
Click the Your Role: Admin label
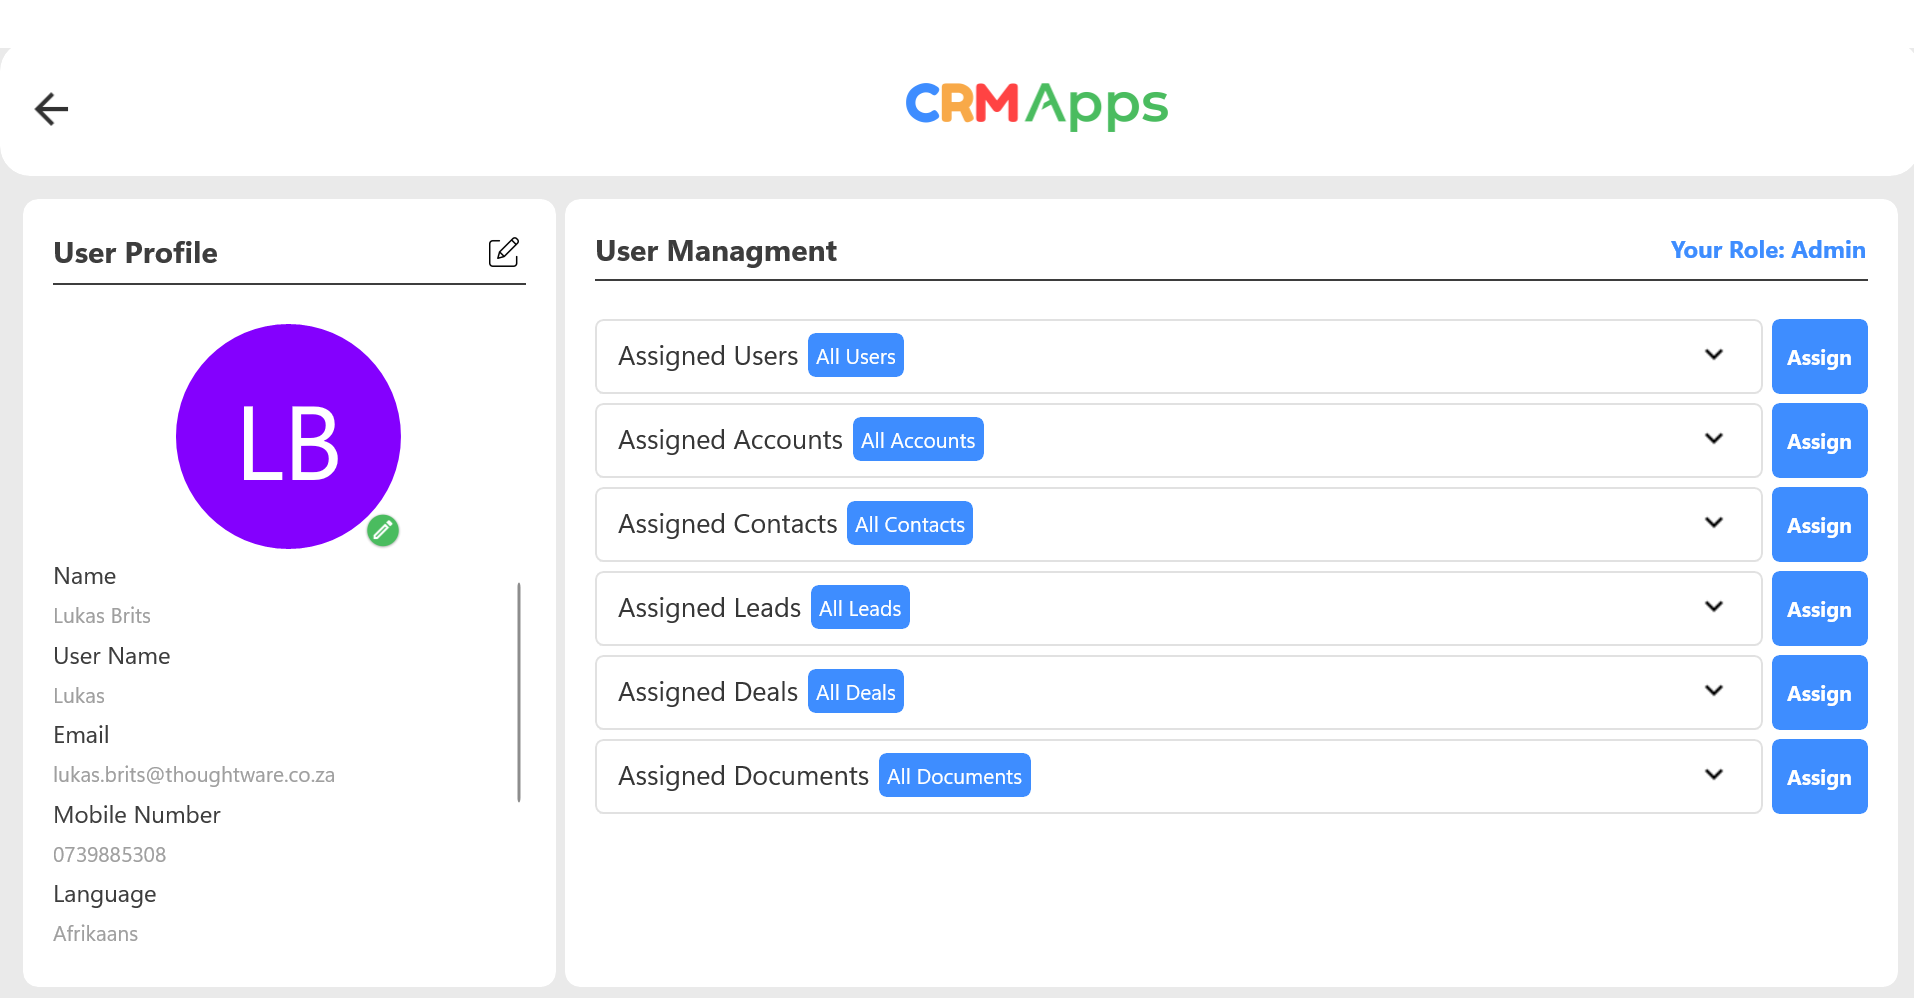(x=1767, y=250)
